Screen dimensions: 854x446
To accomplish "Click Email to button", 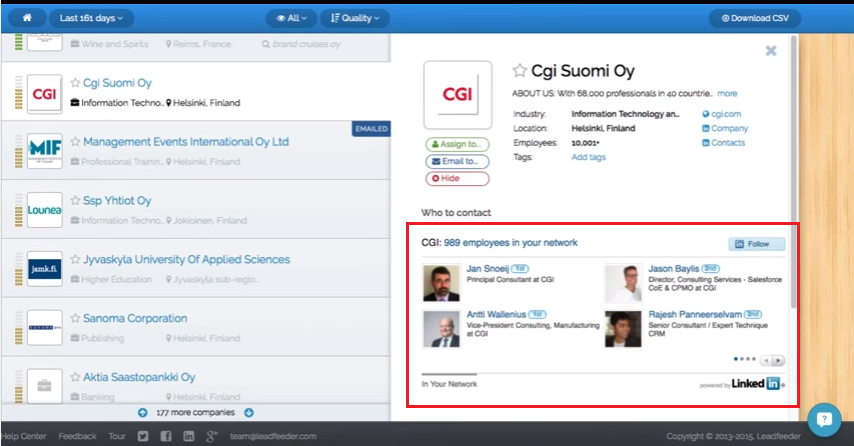I will point(457,161).
